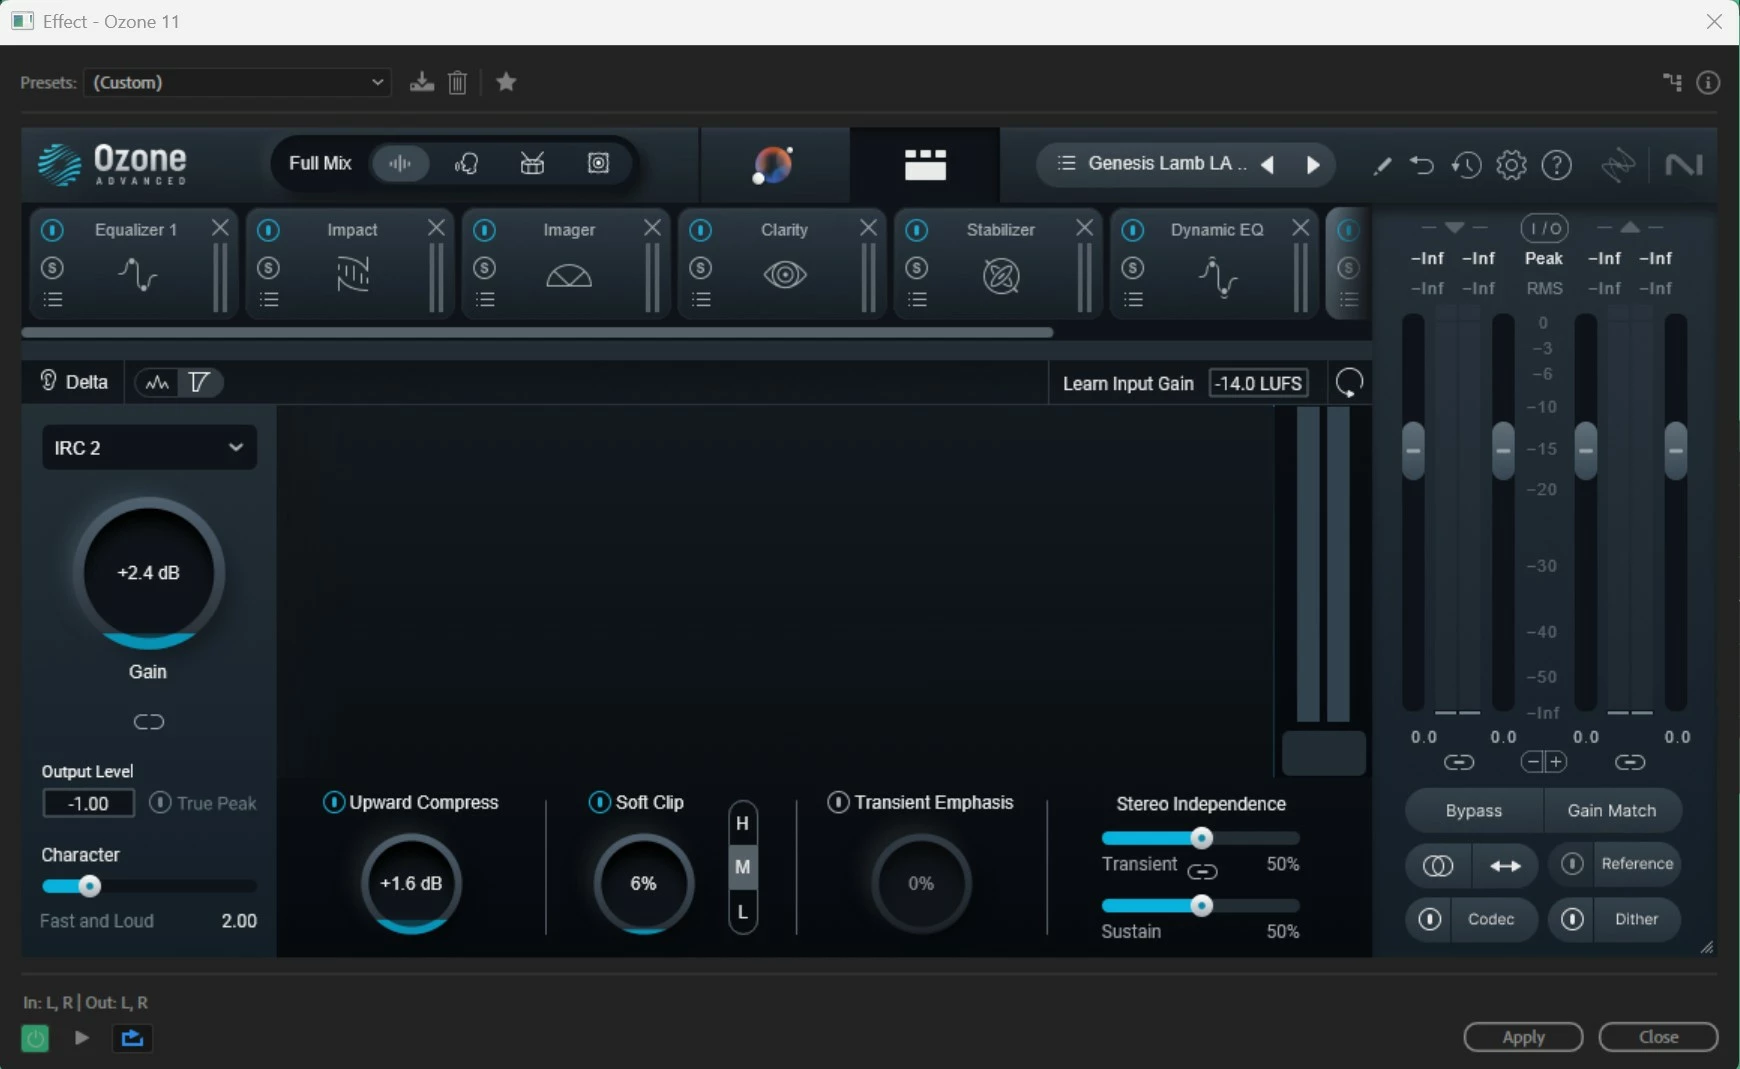Adjust the Sustain stereo independence slider
The height and width of the screenshot is (1069, 1740).
[x=1201, y=906]
